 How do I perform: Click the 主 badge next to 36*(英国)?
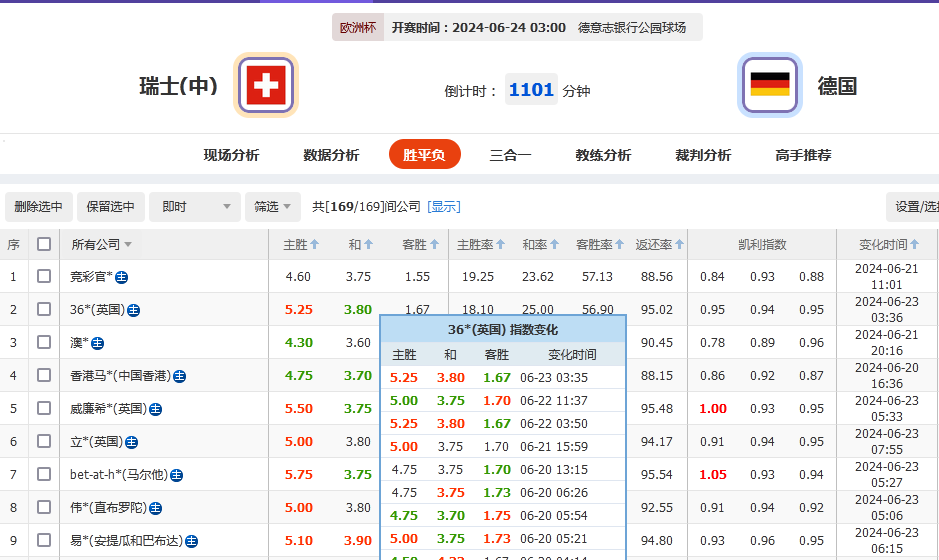point(133,310)
